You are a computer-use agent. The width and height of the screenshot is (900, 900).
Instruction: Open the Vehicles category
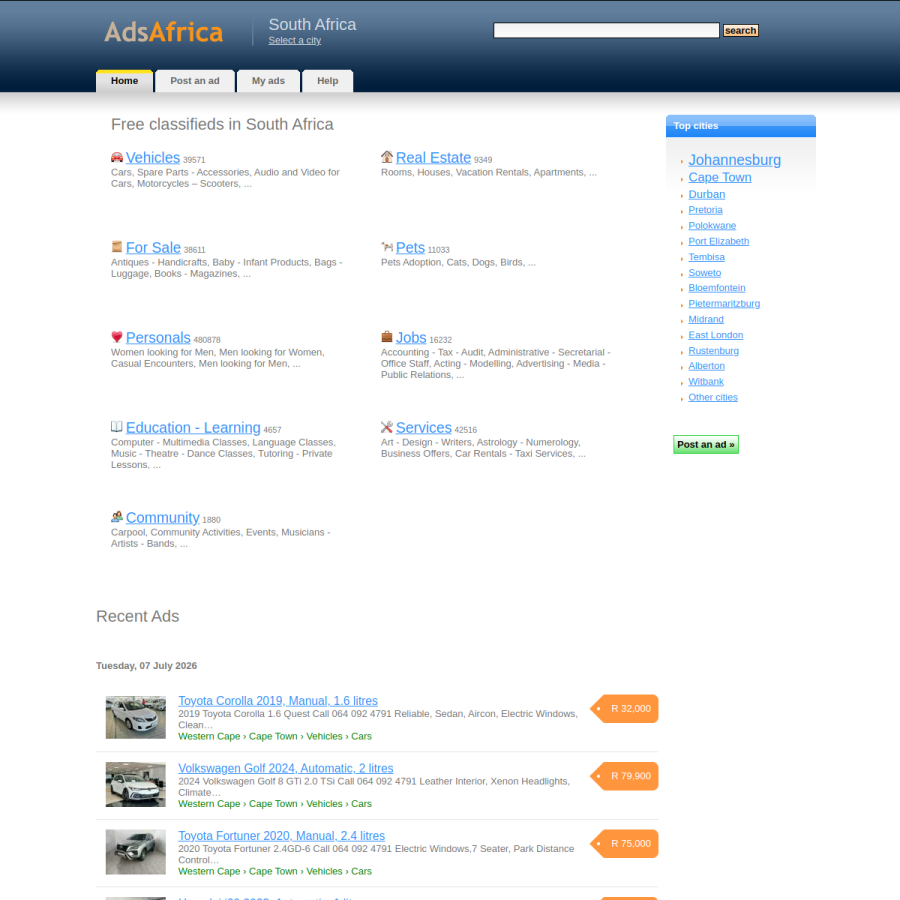[x=153, y=158]
